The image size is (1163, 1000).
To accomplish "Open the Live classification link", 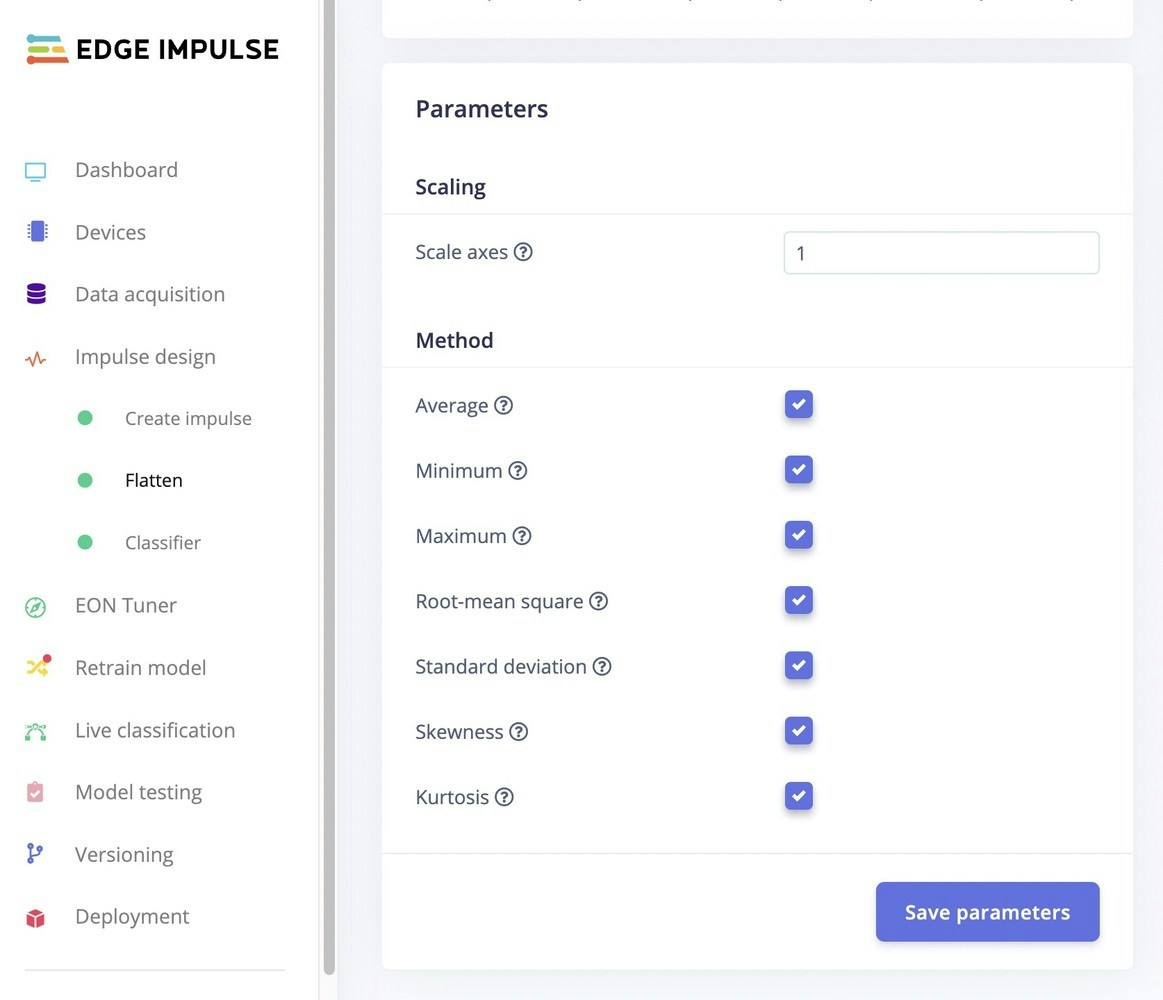I will tap(155, 731).
